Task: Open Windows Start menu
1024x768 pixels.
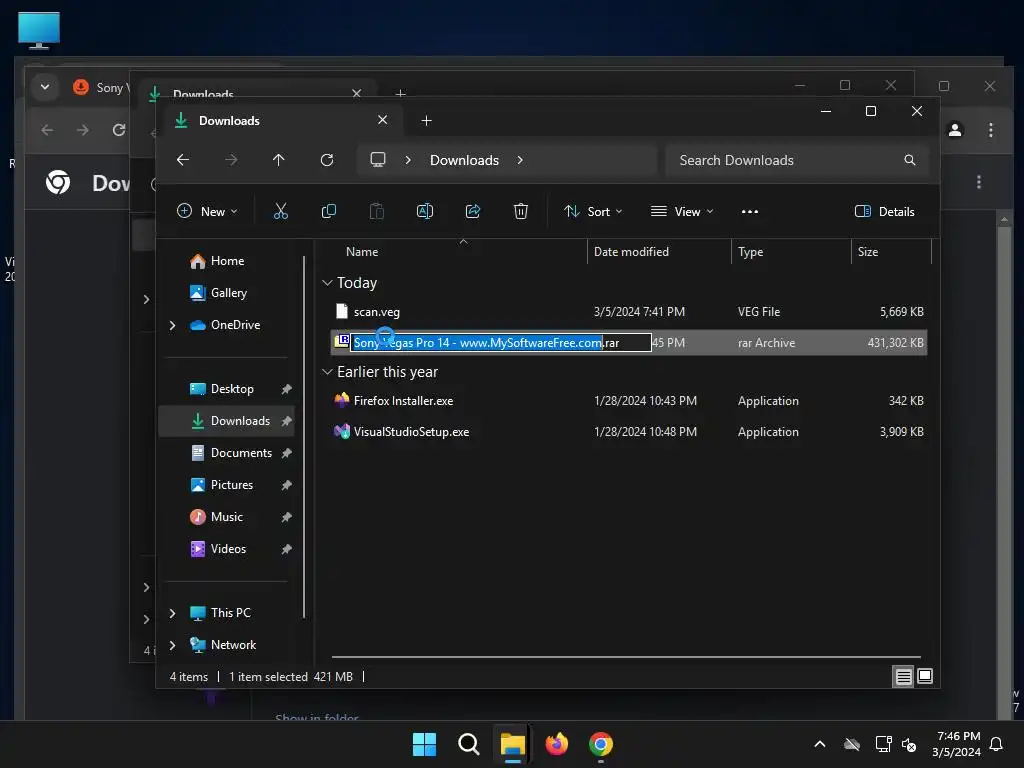Action: tap(424, 744)
